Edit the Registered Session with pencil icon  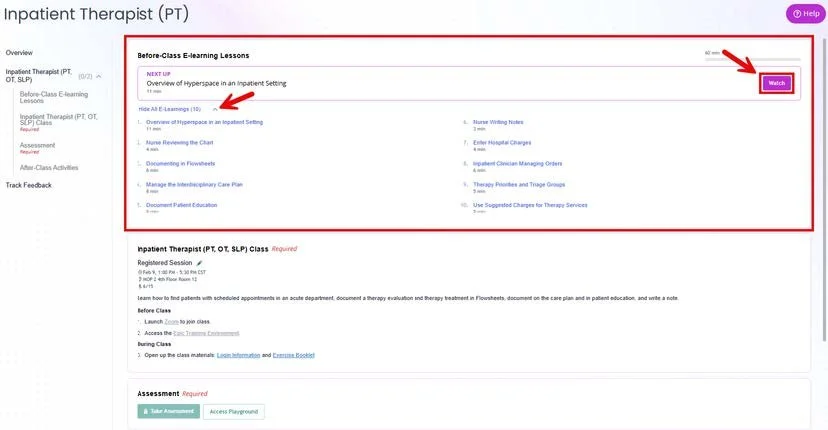tap(199, 263)
